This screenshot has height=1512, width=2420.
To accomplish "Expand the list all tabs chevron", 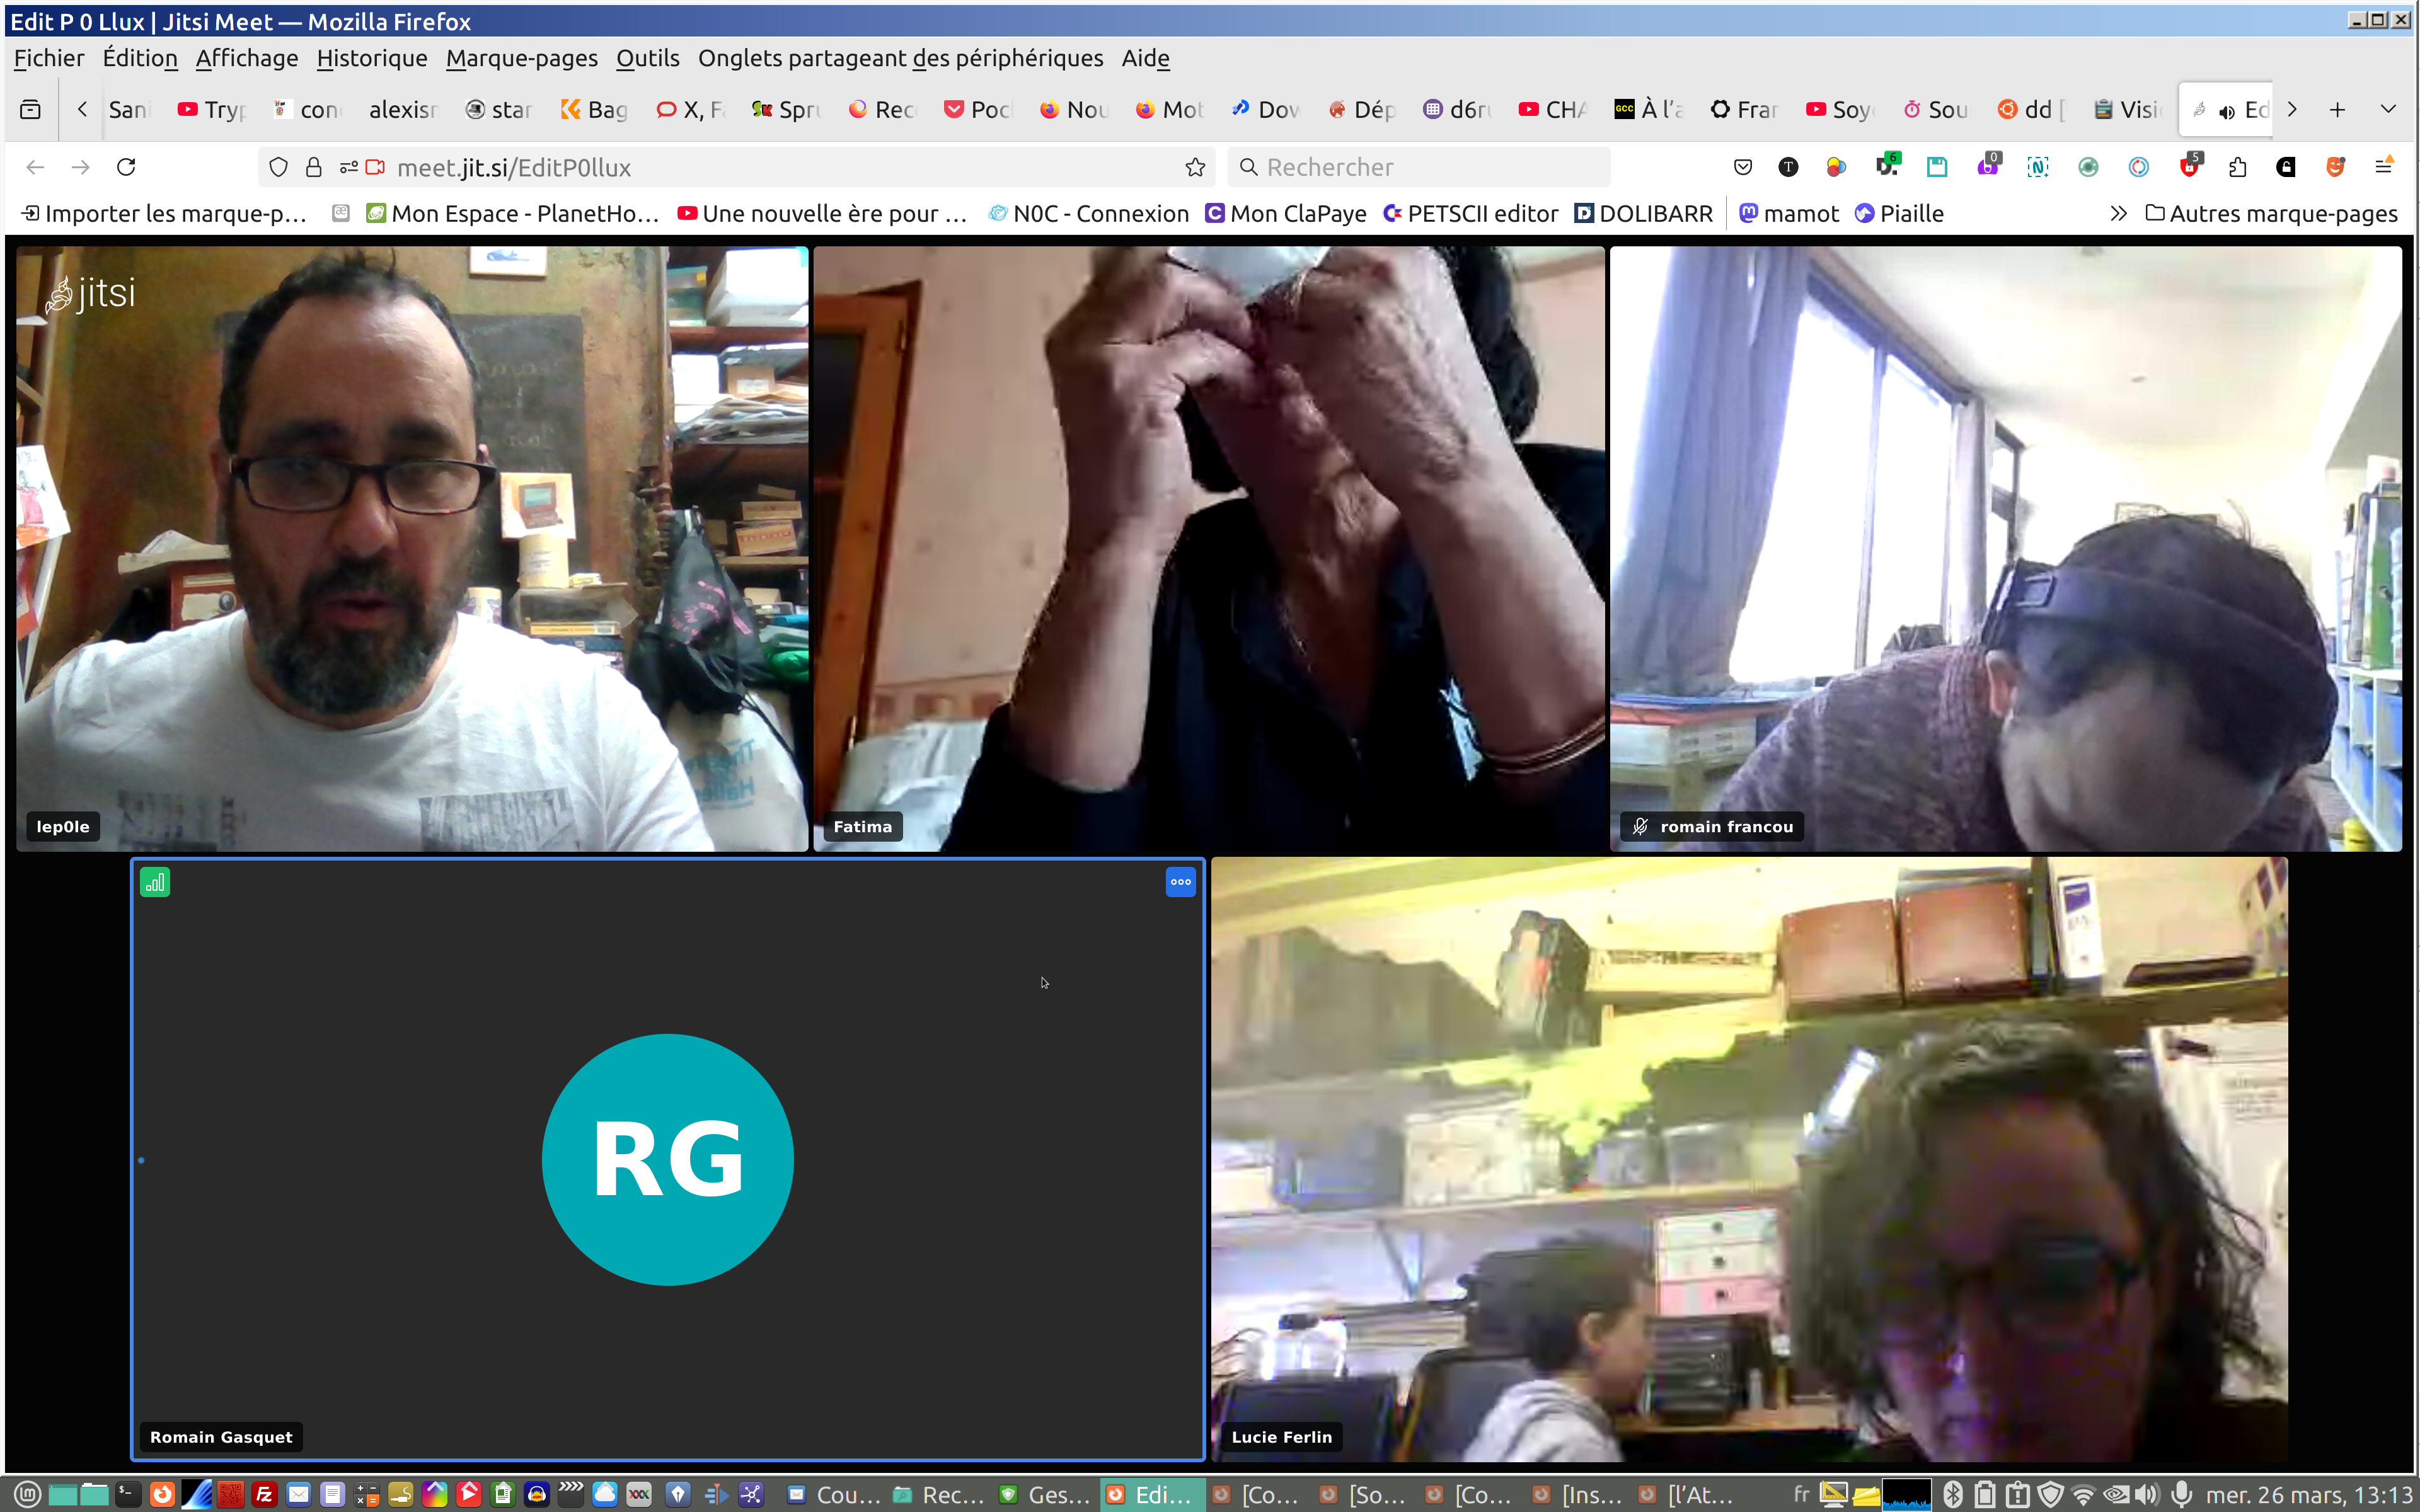I will pyautogui.click(x=2388, y=109).
